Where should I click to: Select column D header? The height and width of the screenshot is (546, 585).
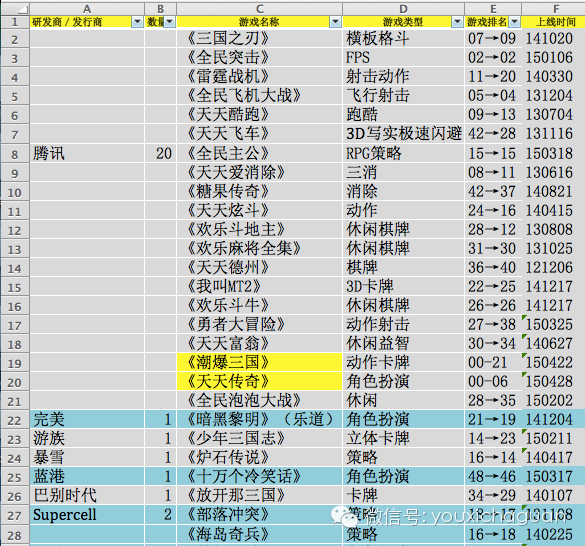(x=403, y=9)
